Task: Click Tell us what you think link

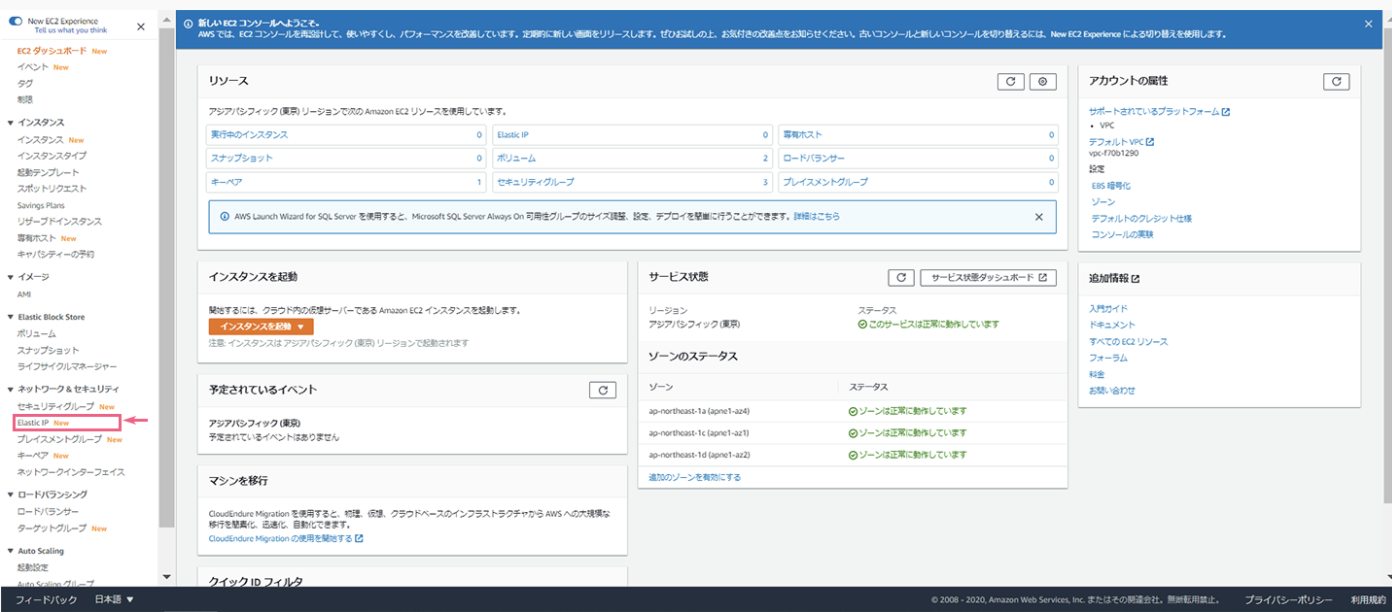Action: (x=71, y=31)
